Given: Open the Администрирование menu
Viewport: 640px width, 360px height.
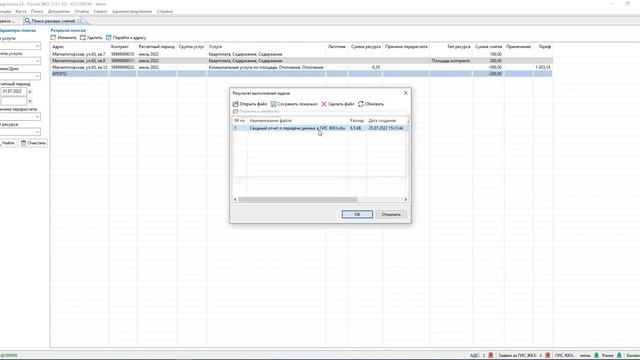Looking at the screenshot, I should click(132, 11).
